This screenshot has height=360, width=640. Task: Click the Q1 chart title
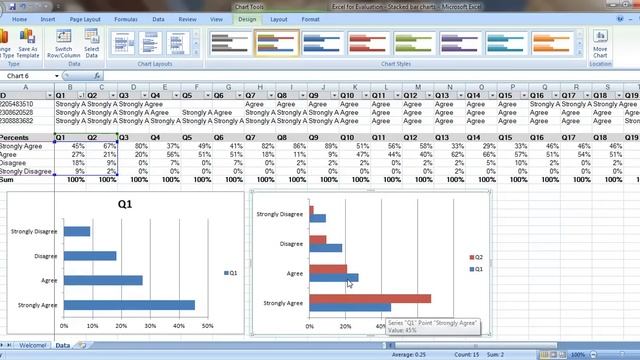pyautogui.click(x=125, y=204)
